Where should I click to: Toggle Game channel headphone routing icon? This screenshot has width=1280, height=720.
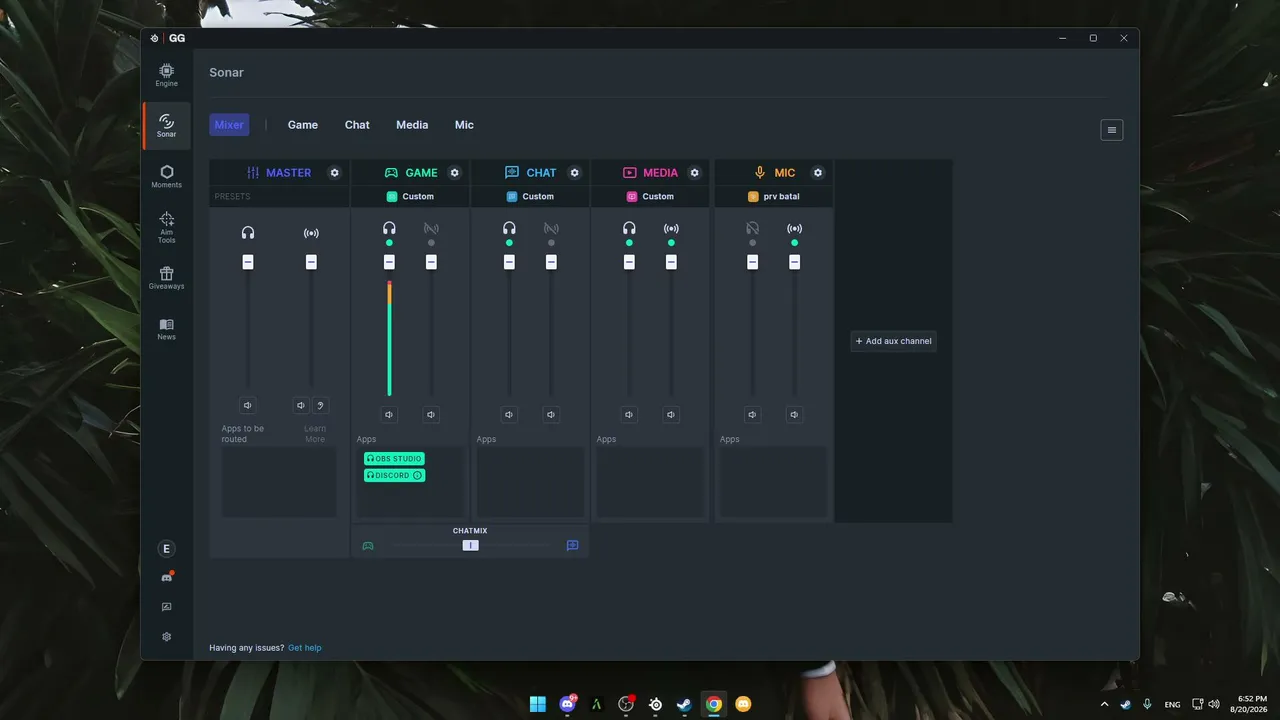click(389, 229)
